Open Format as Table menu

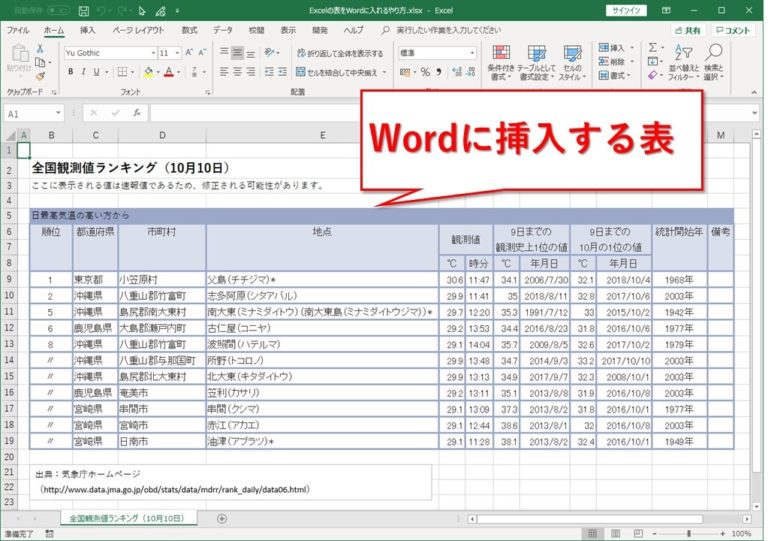pos(536,63)
